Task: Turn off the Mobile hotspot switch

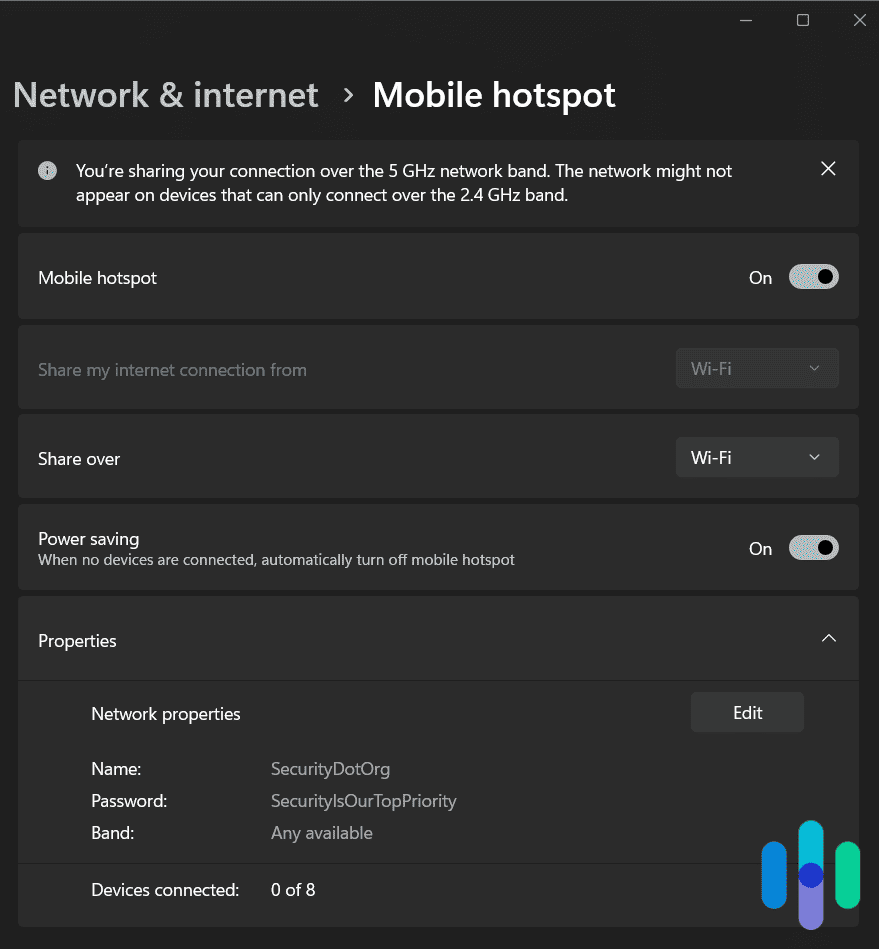Action: click(x=813, y=277)
